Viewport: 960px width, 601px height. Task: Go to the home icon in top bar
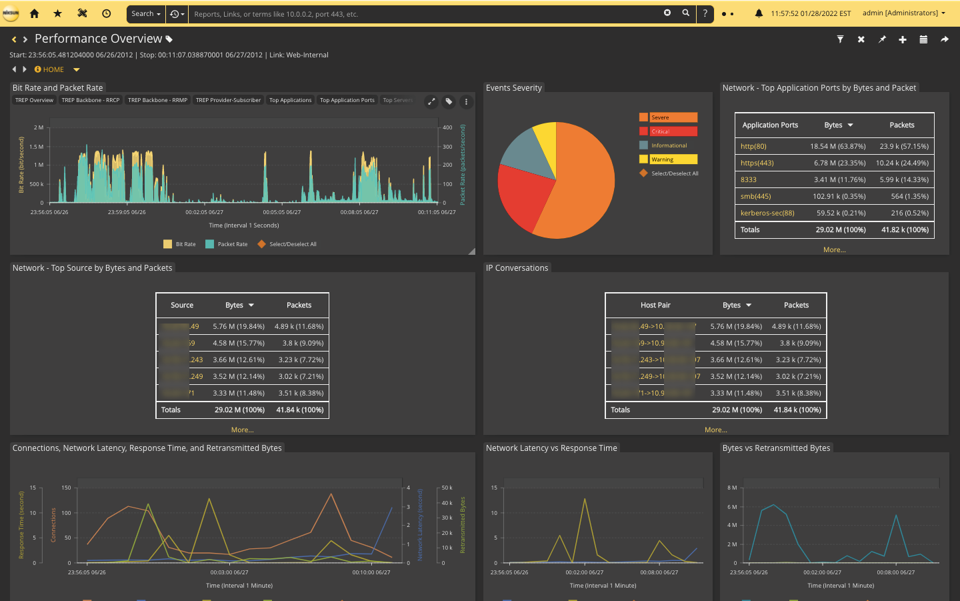[34, 14]
